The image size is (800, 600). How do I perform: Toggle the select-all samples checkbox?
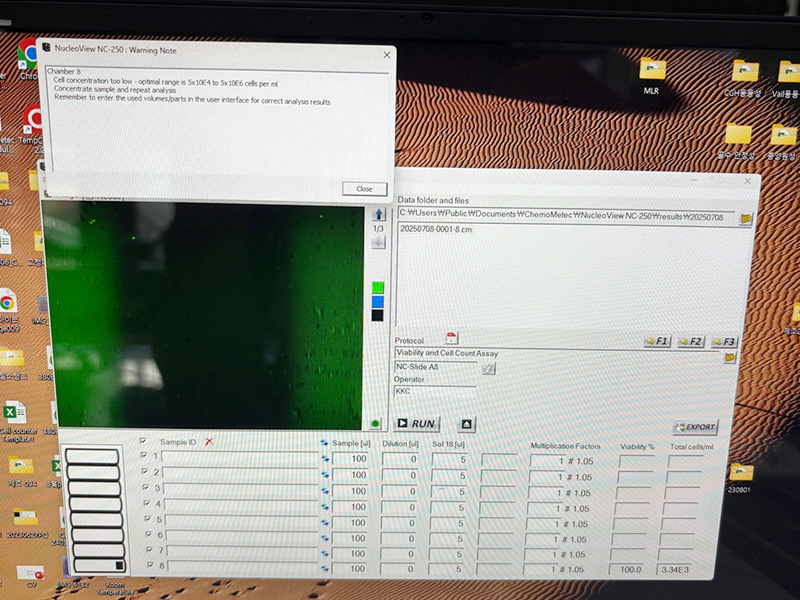point(144,440)
